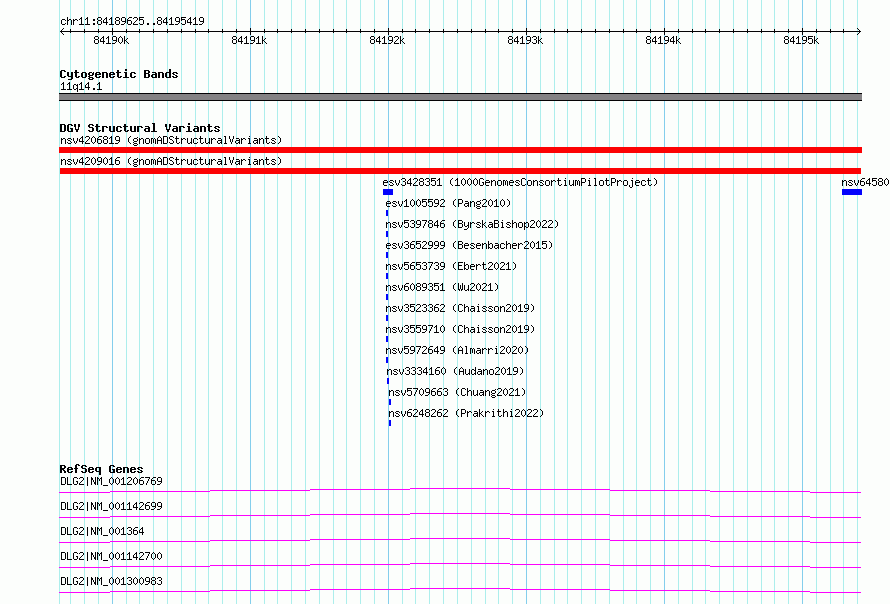Screen dimensions: 890x604
Task: Open variant nsv4209016 gnomAD label
Action: pos(171,161)
